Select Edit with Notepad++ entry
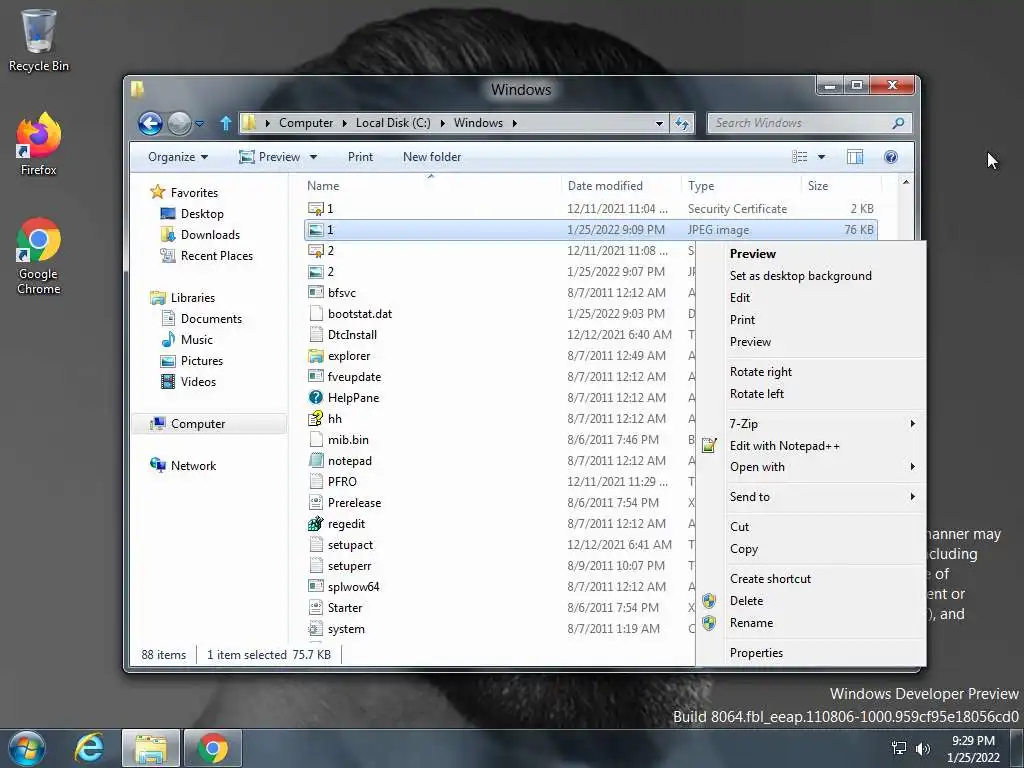1024x768 pixels. pyautogui.click(x=811, y=446)
